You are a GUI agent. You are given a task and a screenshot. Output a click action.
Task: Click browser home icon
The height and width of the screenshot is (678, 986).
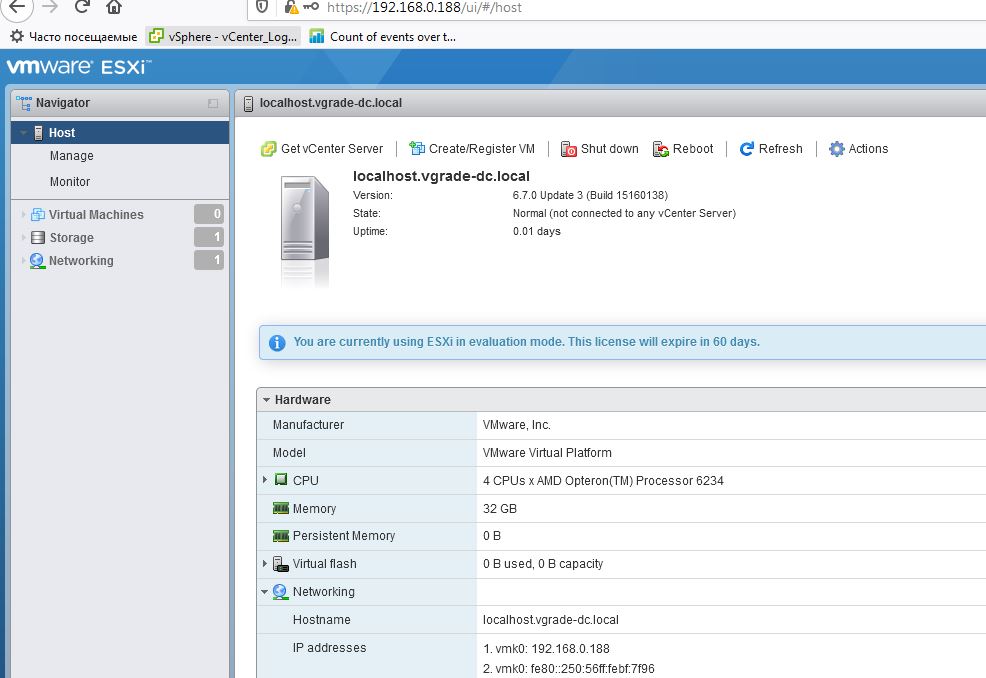coord(114,8)
